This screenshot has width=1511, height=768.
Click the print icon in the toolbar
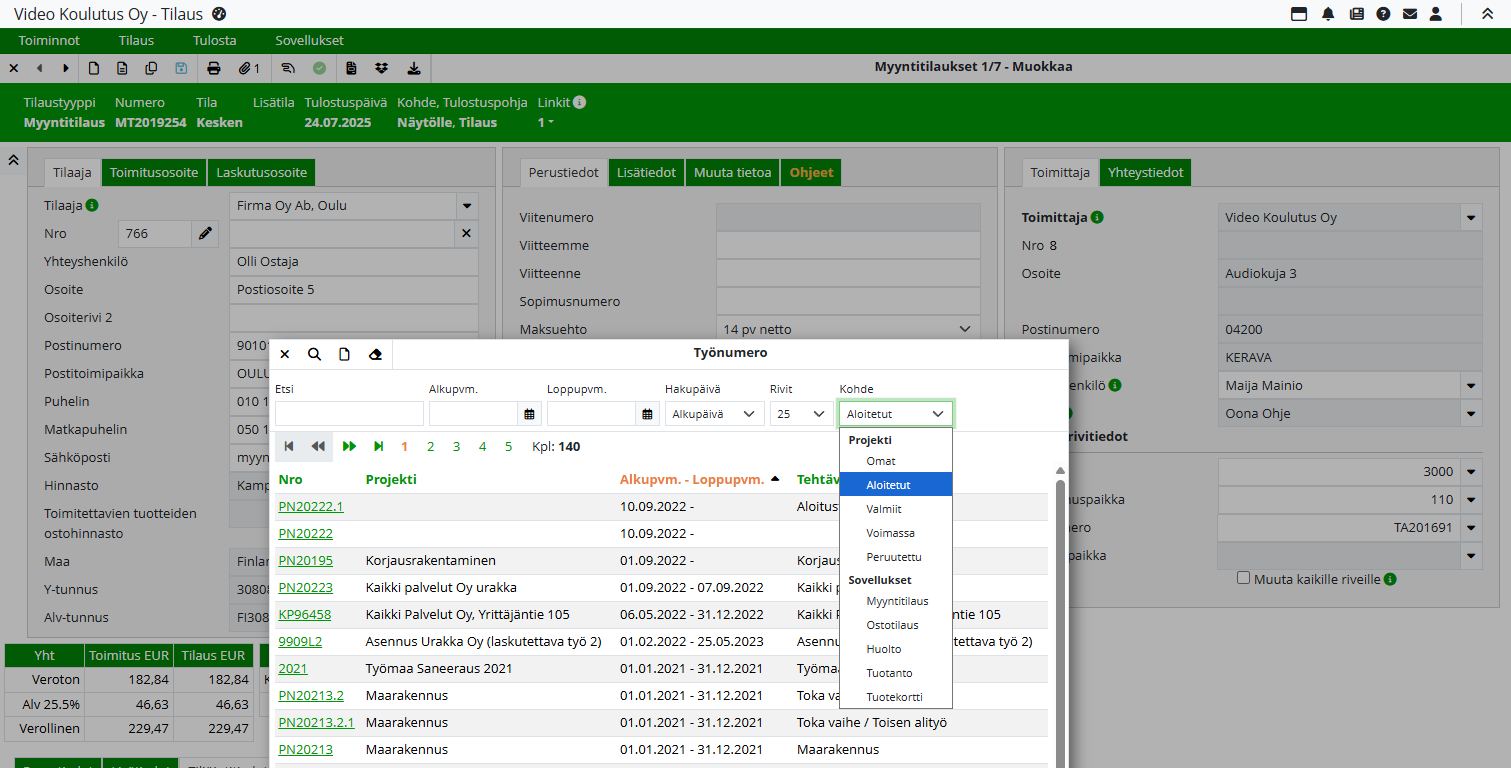click(213, 68)
